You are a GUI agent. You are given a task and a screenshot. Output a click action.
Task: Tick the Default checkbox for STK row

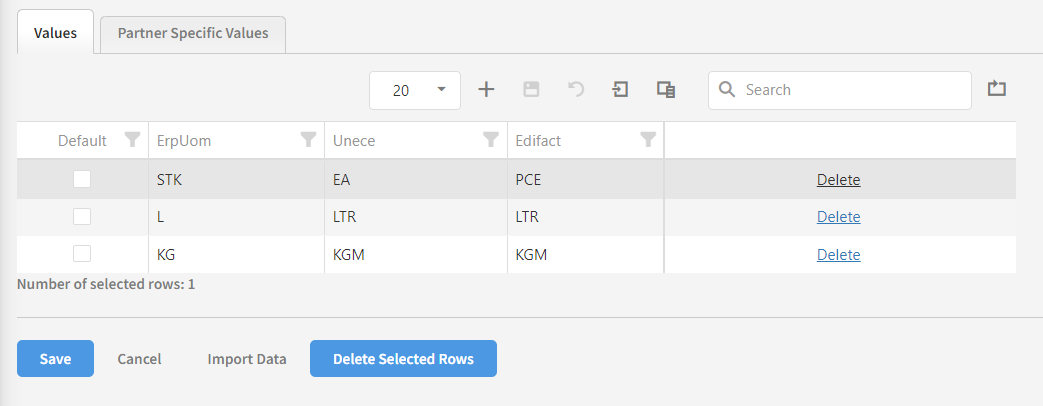82,179
